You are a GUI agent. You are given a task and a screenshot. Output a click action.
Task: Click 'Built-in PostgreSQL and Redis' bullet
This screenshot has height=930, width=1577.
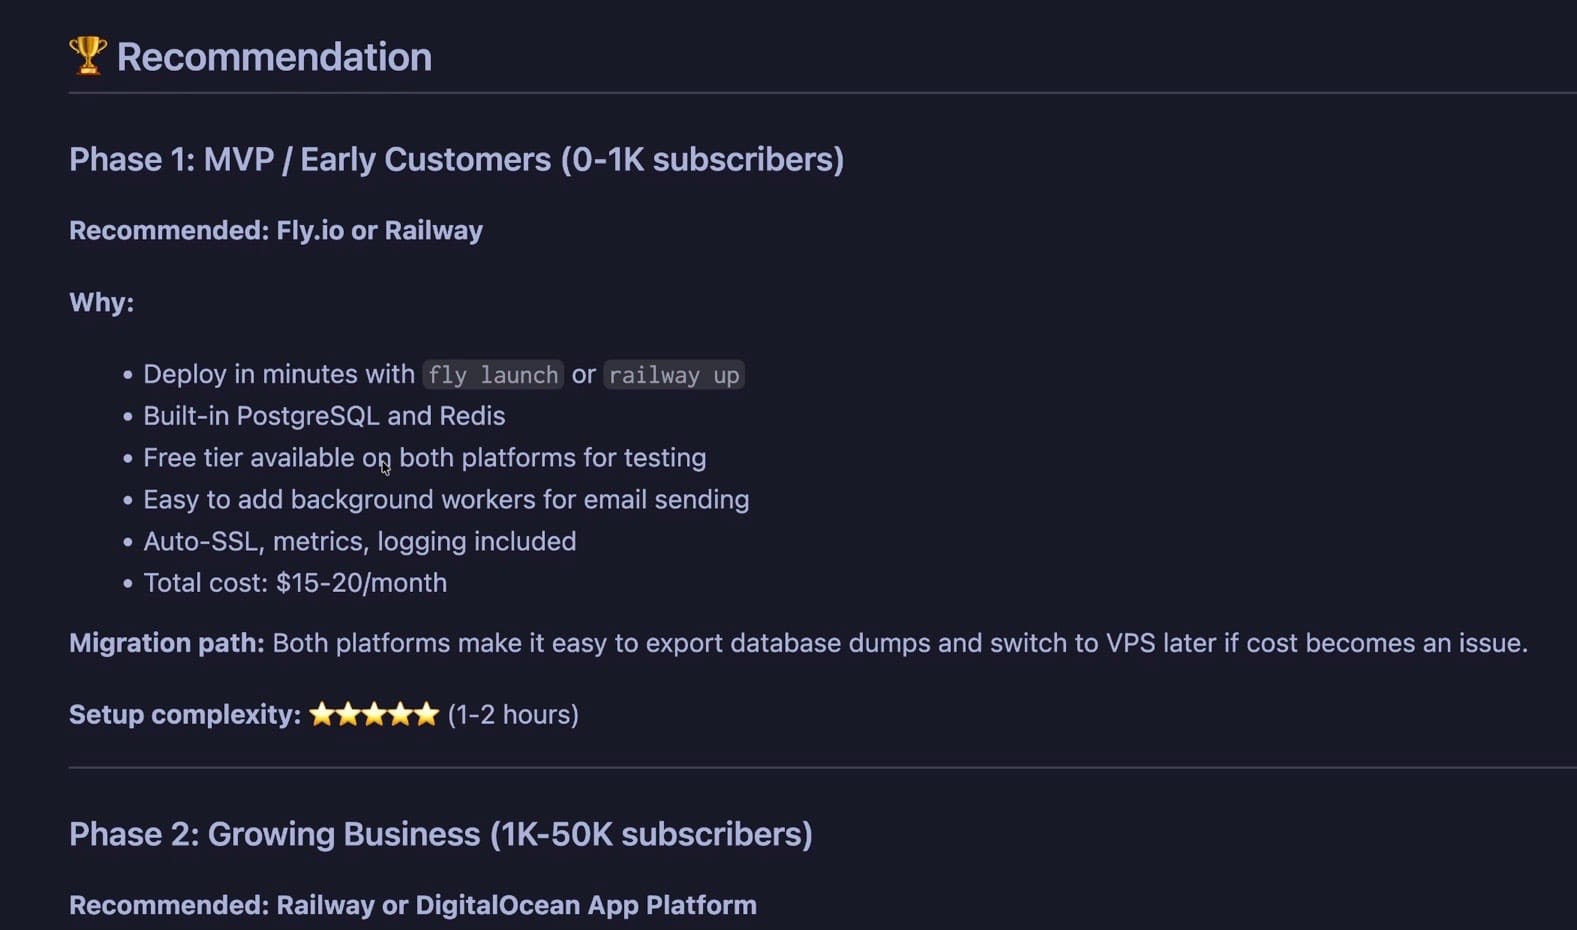(324, 416)
